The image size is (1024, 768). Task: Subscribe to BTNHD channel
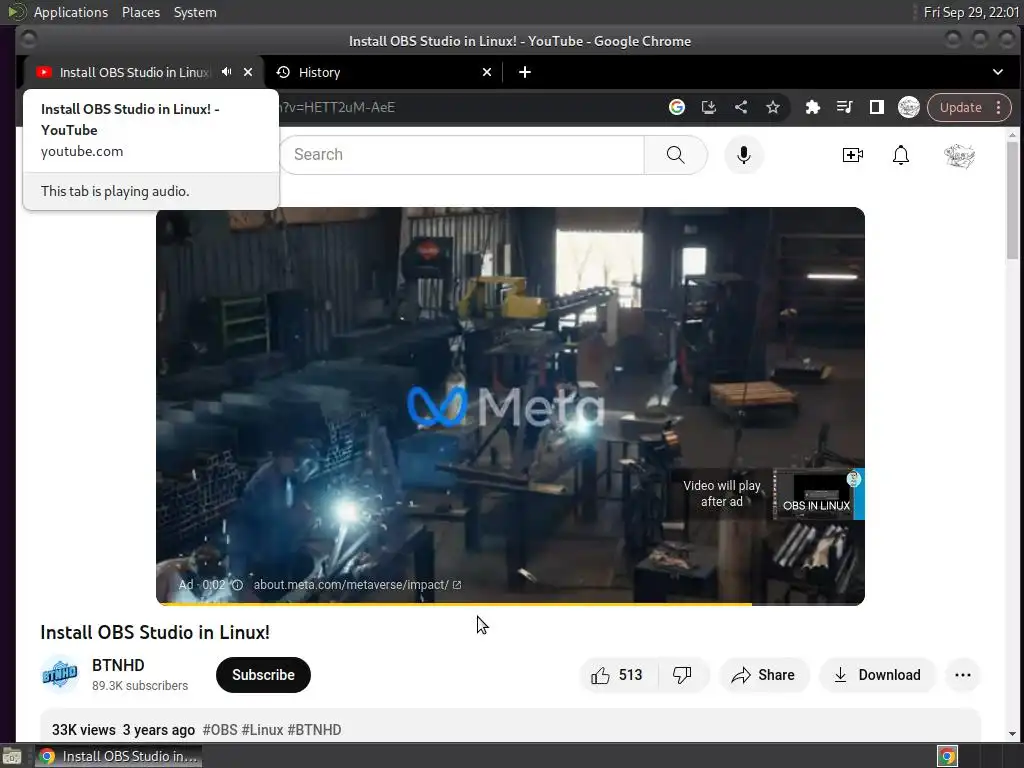pos(263,675)
